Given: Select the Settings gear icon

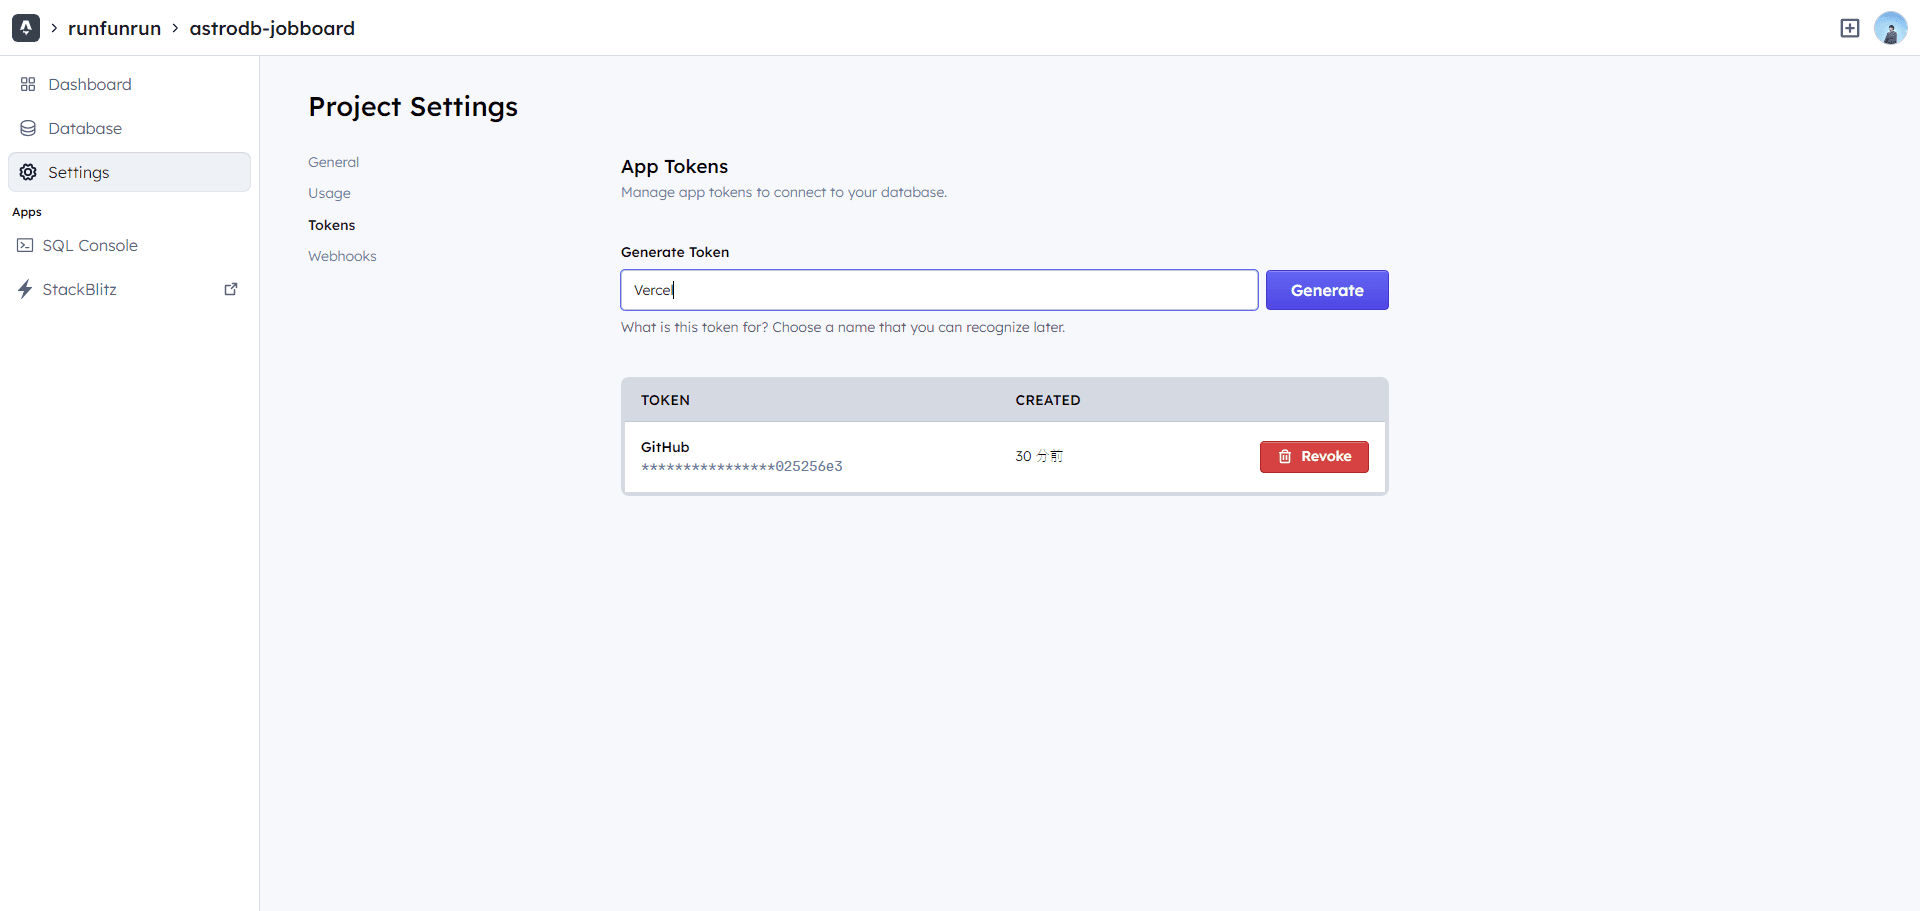Looking at the screenshot, I should pyautogui.click(x=28, y=172).
